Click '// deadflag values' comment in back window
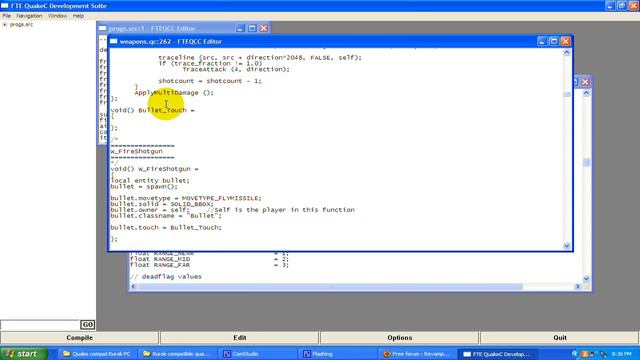640x360 pixels. 166,277
